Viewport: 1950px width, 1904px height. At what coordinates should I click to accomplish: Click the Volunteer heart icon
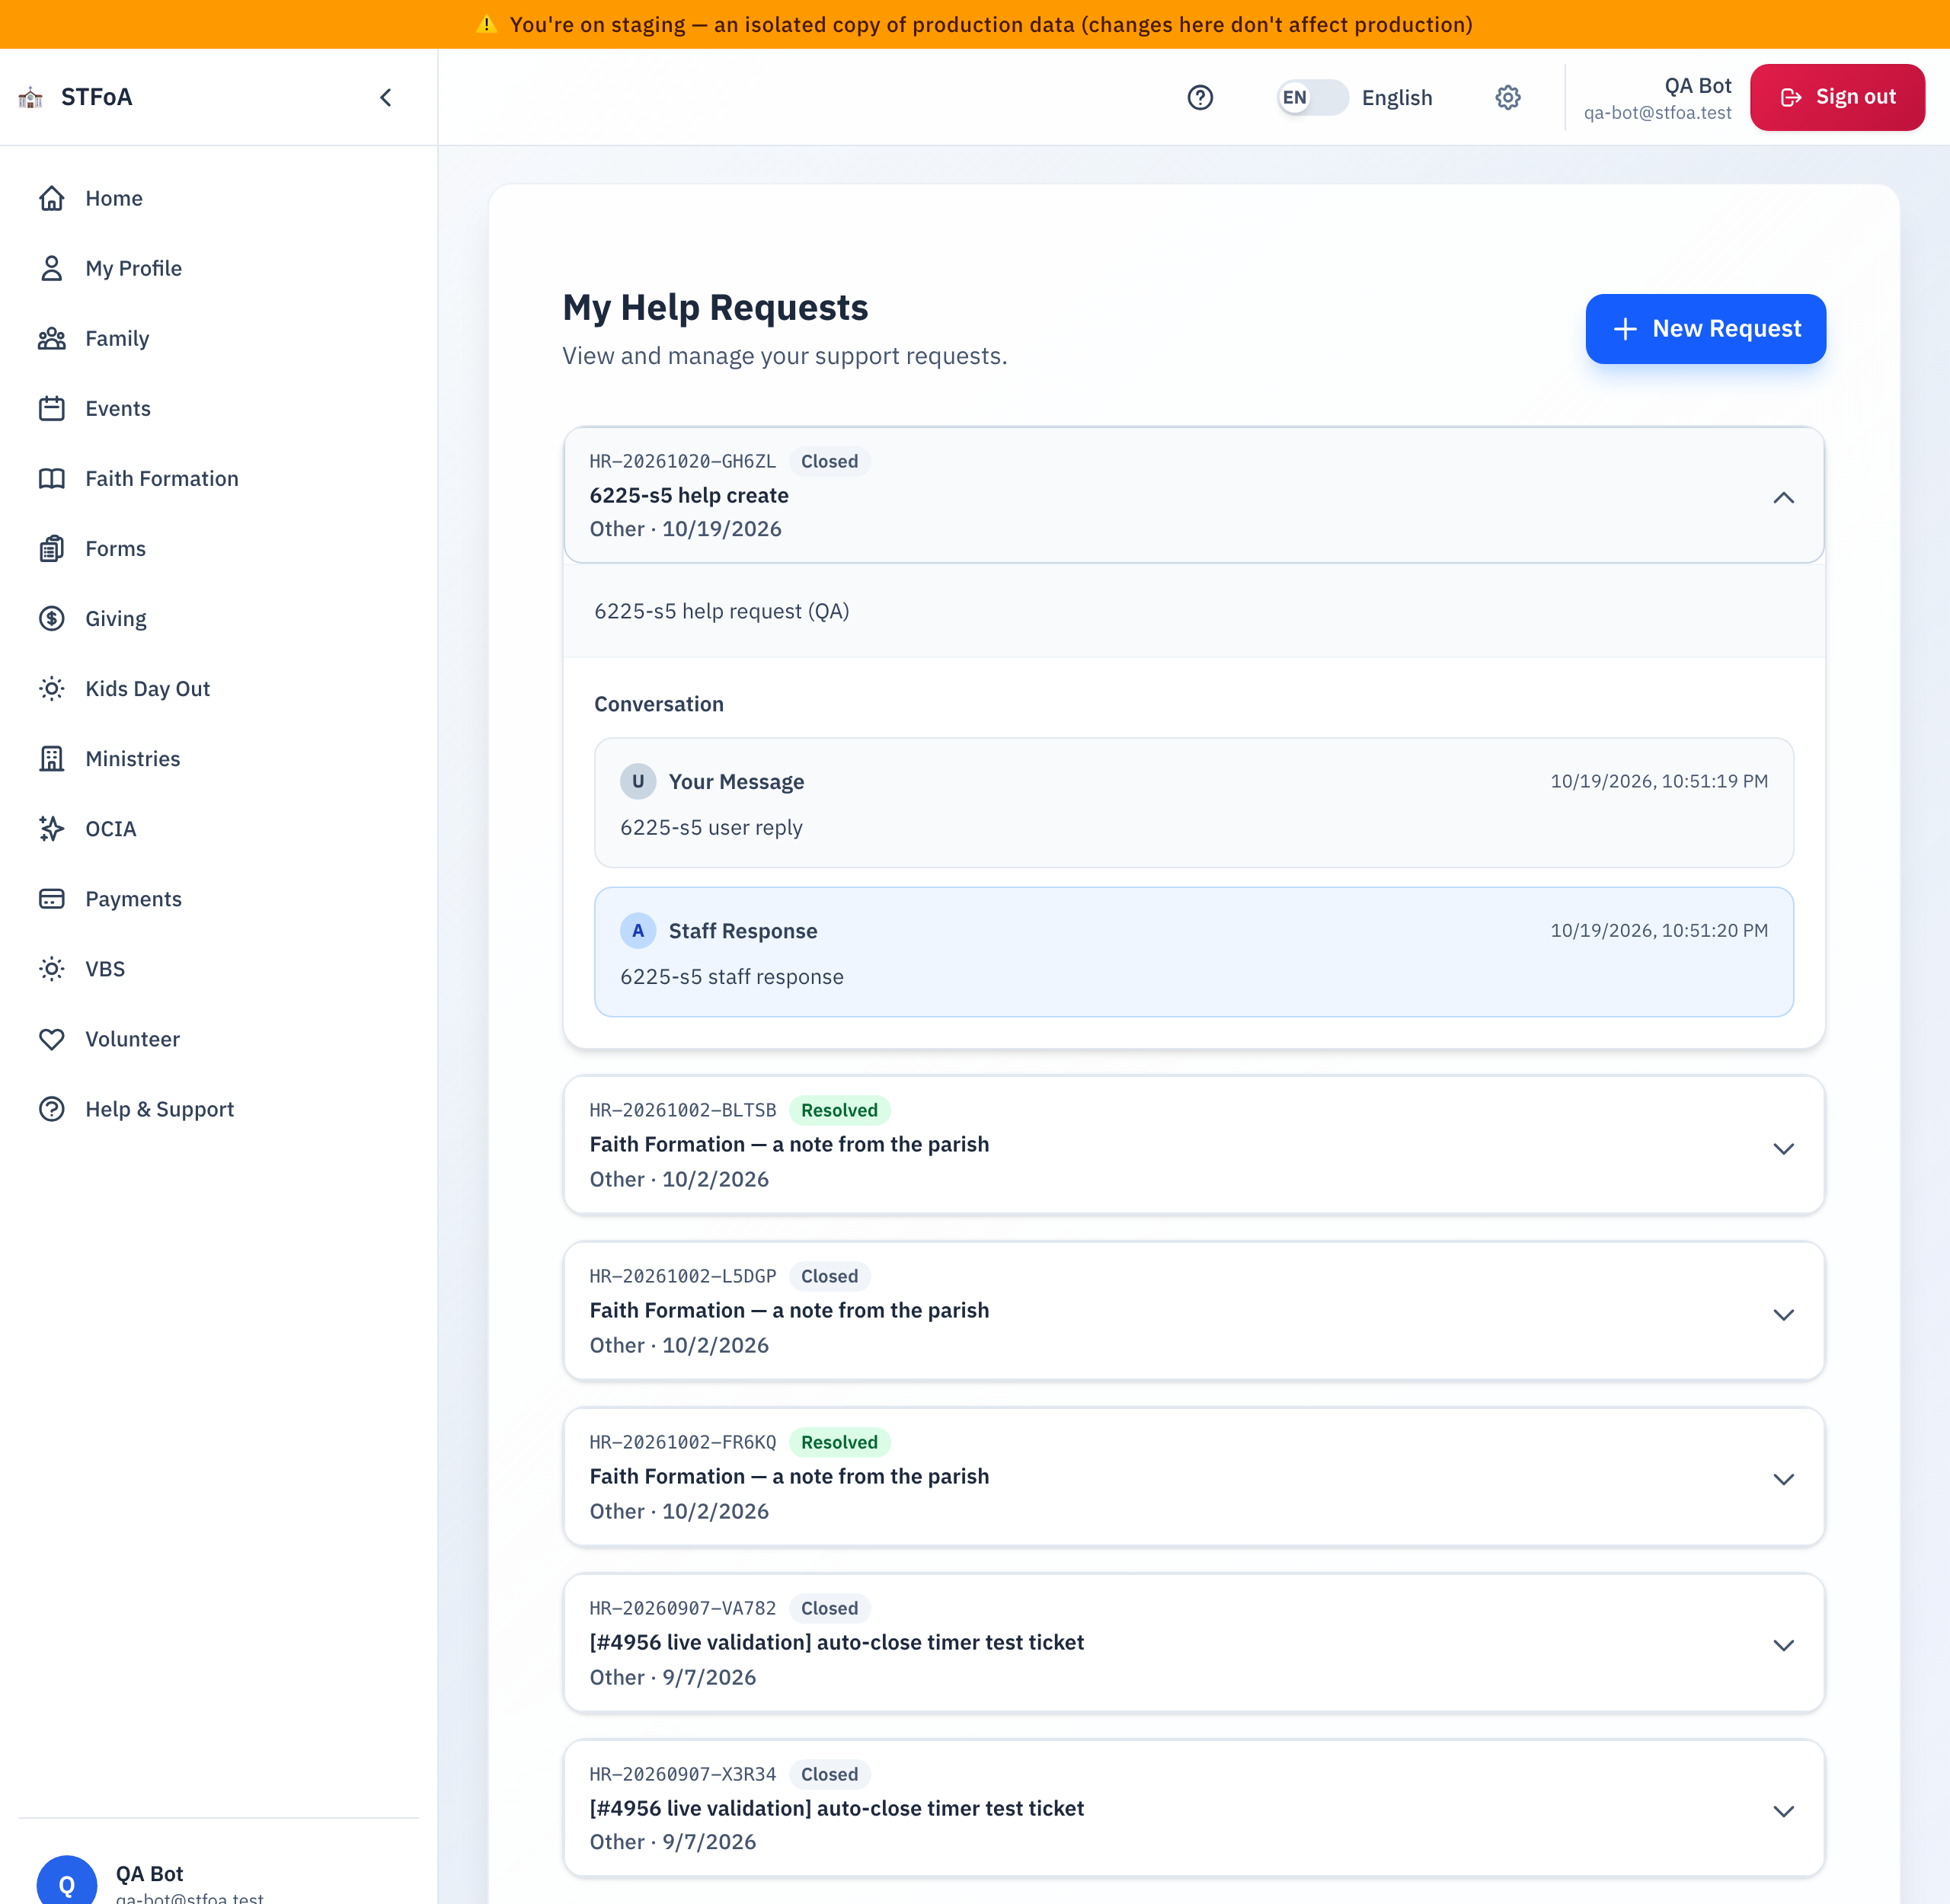pos(52,1039)
